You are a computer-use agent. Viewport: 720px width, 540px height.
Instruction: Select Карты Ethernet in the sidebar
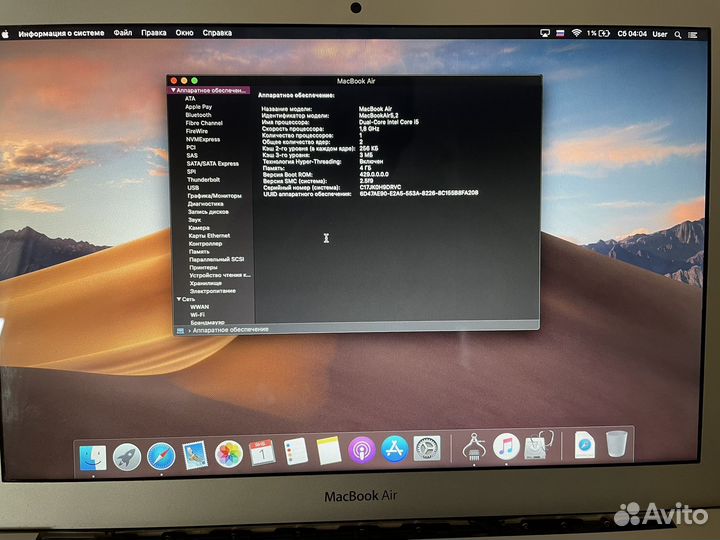(x=209, y=236)
